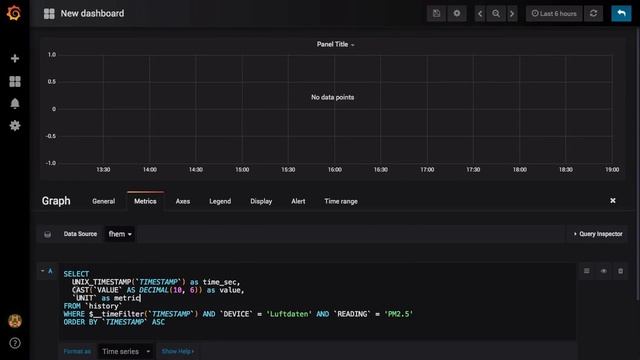640x360 pixels.
Task: Go back to dashboard with blue arrow
Action: tap(621, 13)
